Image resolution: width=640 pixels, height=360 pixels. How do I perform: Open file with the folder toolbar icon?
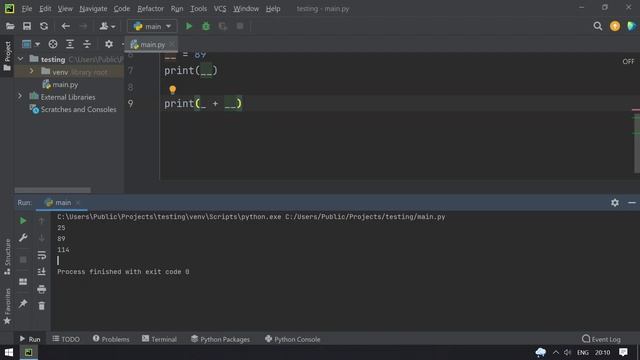10,27
